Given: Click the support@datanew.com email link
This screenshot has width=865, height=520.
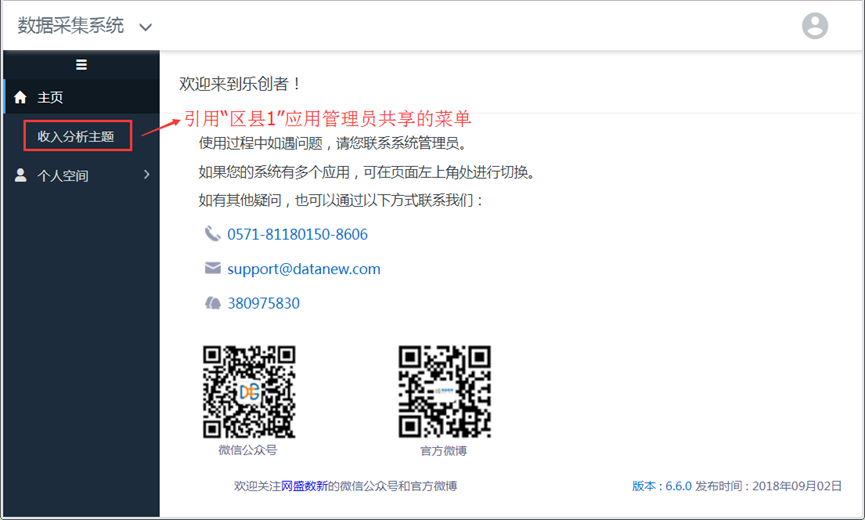Looking at the screenshot, I should click(303, 269).
